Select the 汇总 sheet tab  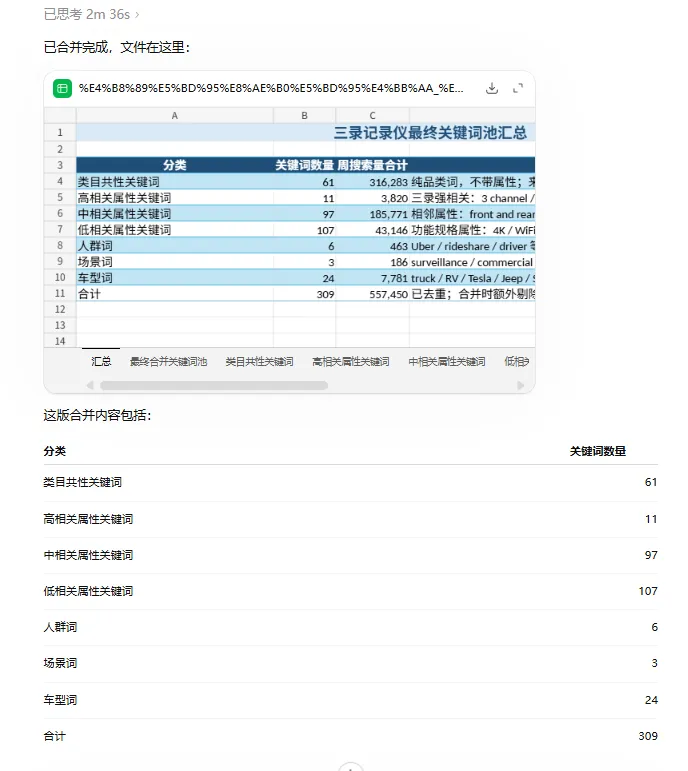pos(101,361)
